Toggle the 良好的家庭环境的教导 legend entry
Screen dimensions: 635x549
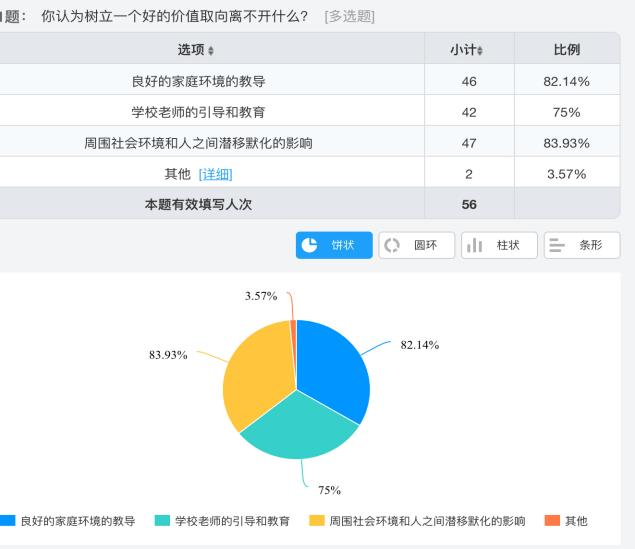click(x=70, y=521)
